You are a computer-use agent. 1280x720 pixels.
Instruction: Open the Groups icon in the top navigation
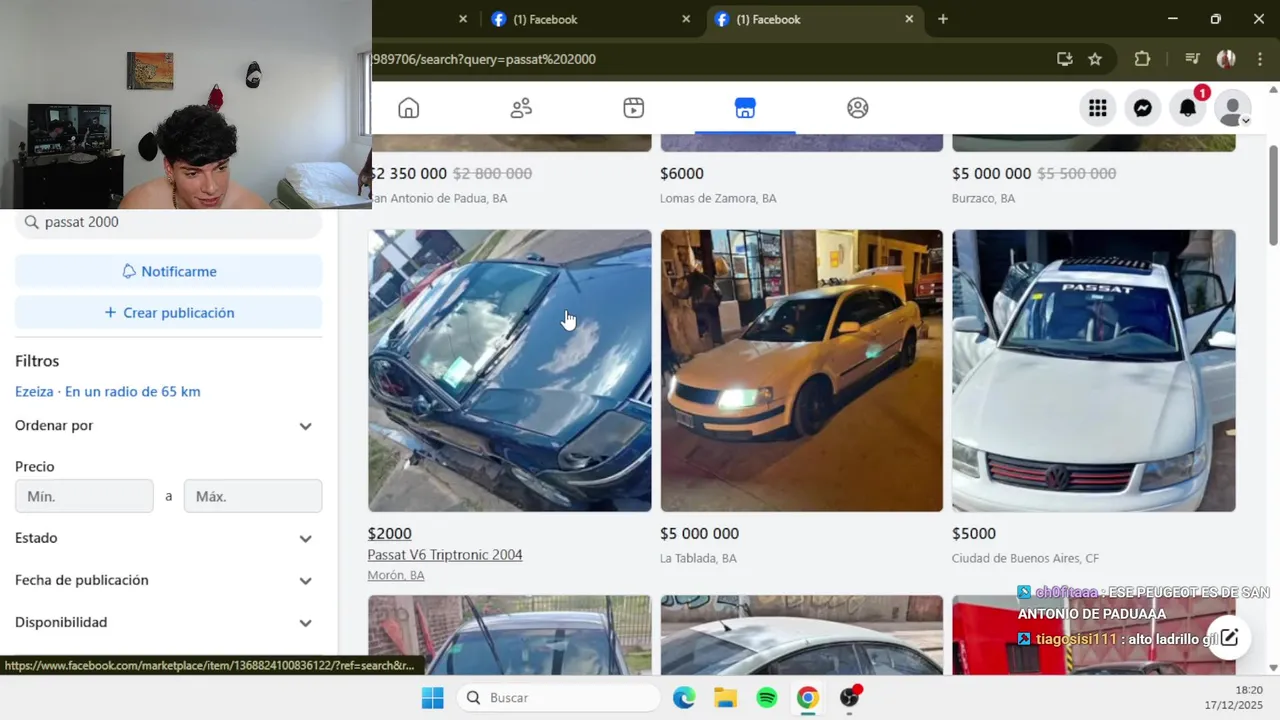click(x=857, y=108)
